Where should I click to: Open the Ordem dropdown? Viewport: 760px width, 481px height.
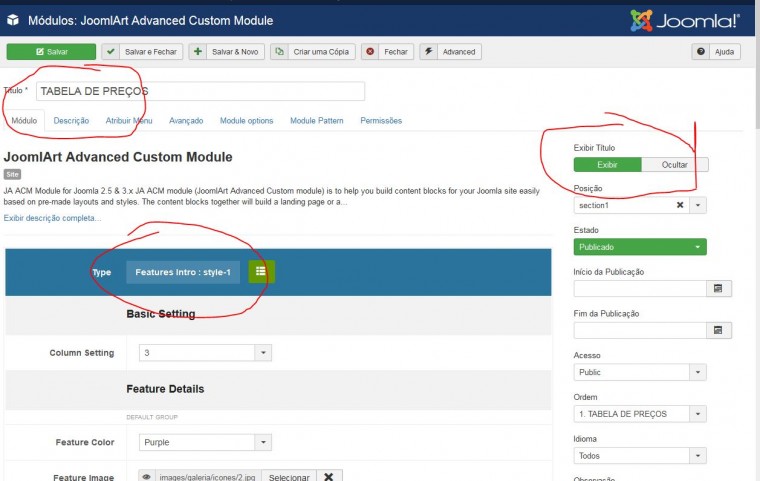640,414
